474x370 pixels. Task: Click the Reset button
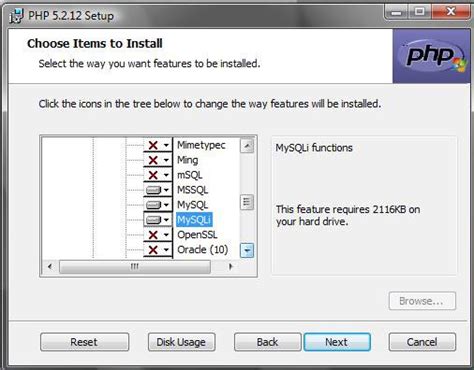pyautogui.click(x=84, y=342)
